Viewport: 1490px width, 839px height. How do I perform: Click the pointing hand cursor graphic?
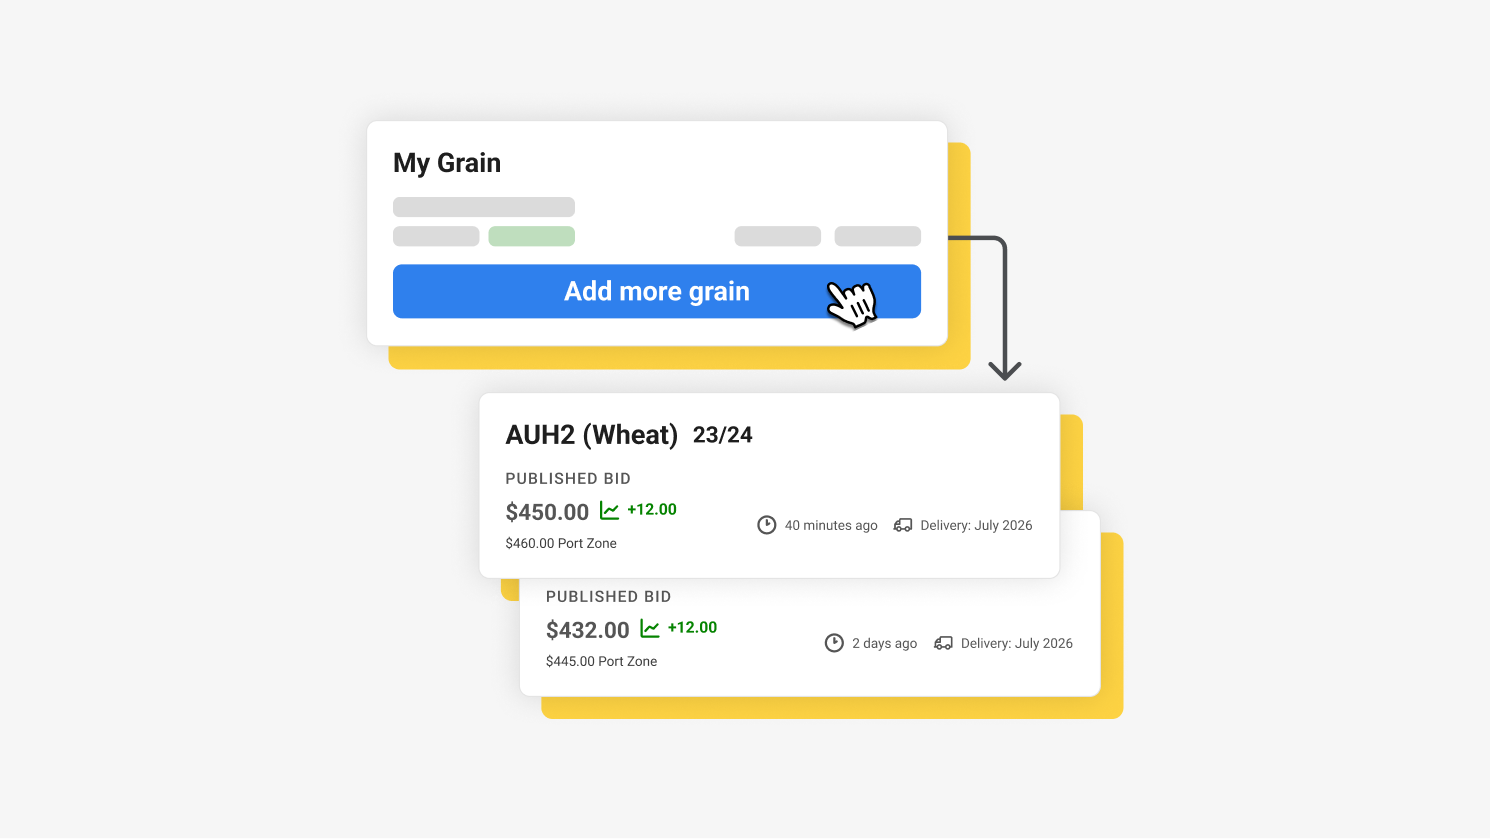click(852, 302)
